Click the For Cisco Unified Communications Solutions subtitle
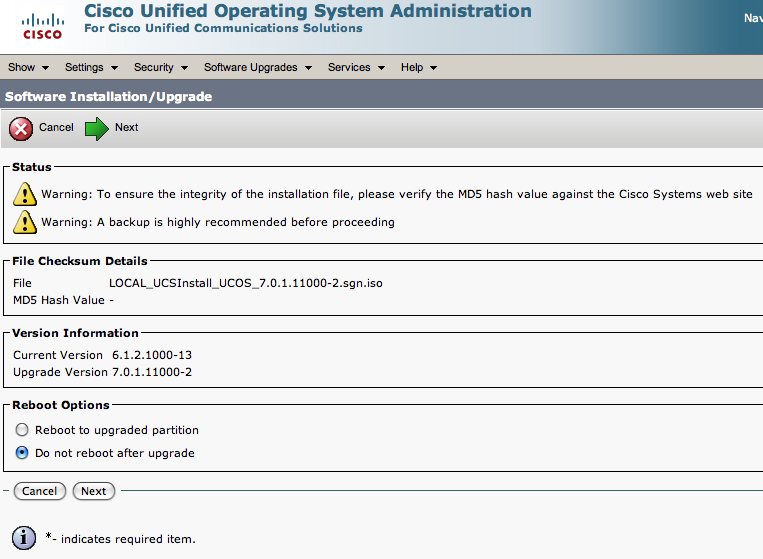 (223, 28)
